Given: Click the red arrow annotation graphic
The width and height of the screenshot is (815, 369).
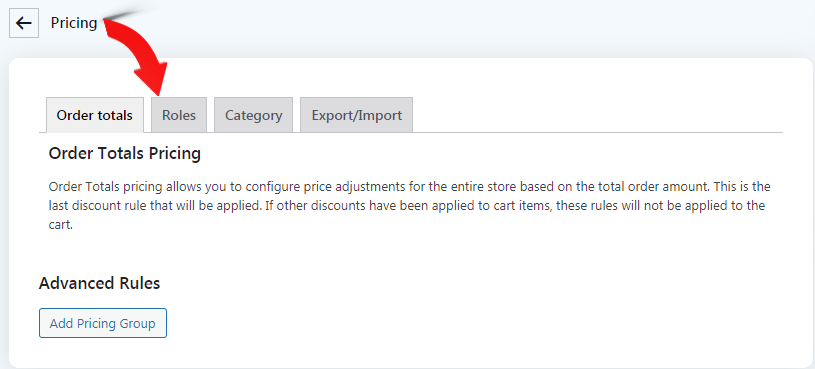Looking at the screenshot, I should pos(138,55).
